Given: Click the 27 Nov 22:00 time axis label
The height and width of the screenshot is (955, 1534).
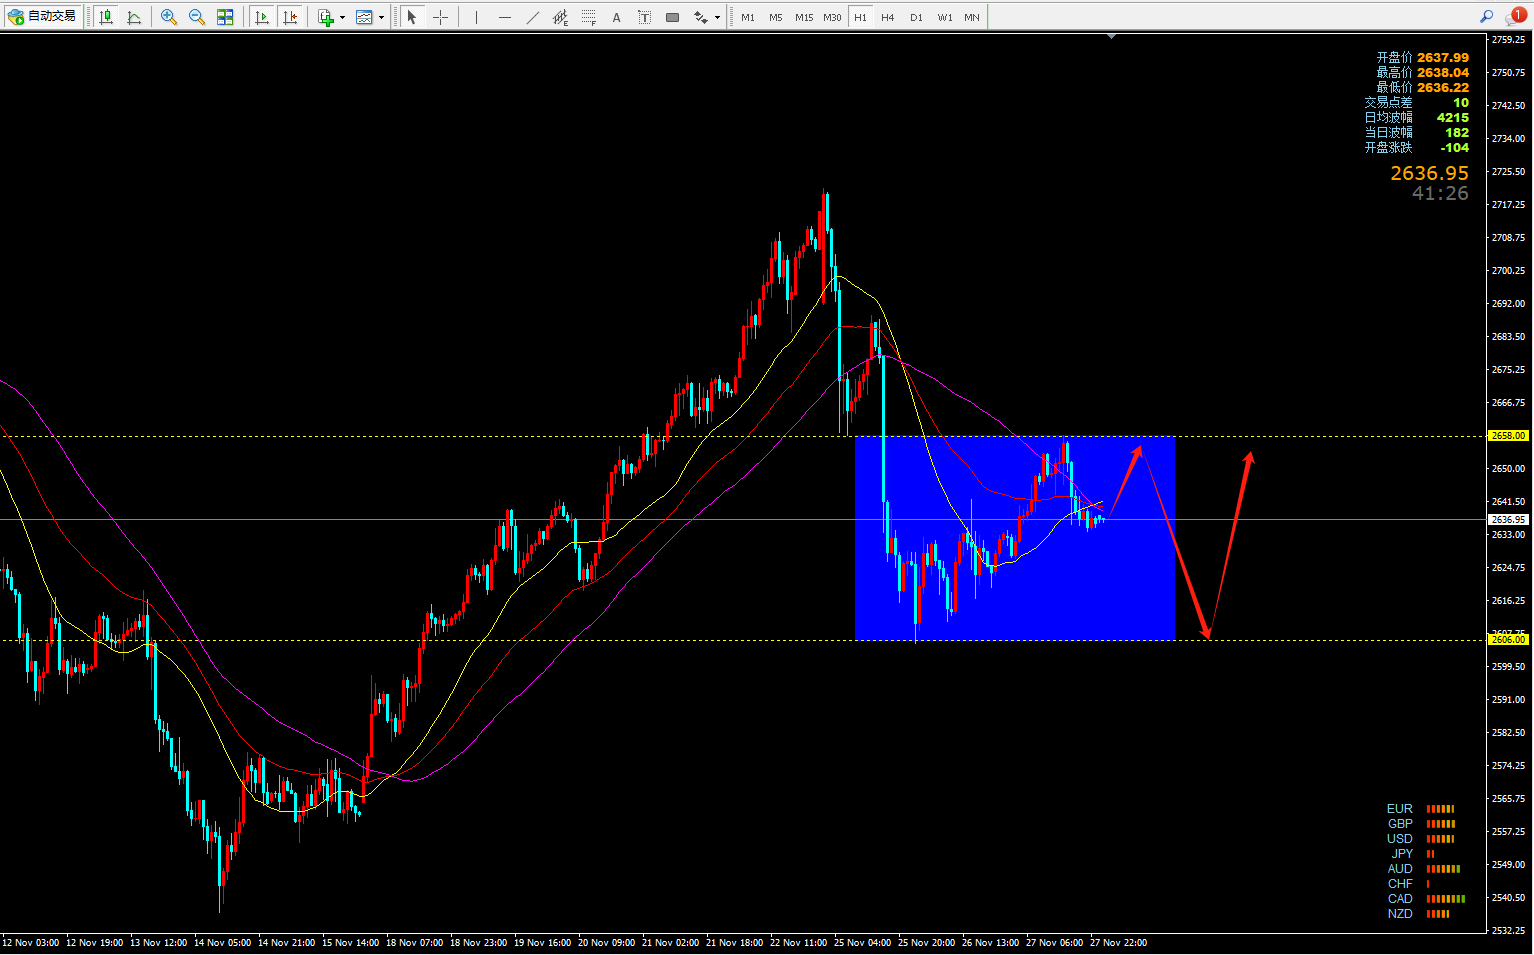Looking at the screenshot, I should 1118,943.
